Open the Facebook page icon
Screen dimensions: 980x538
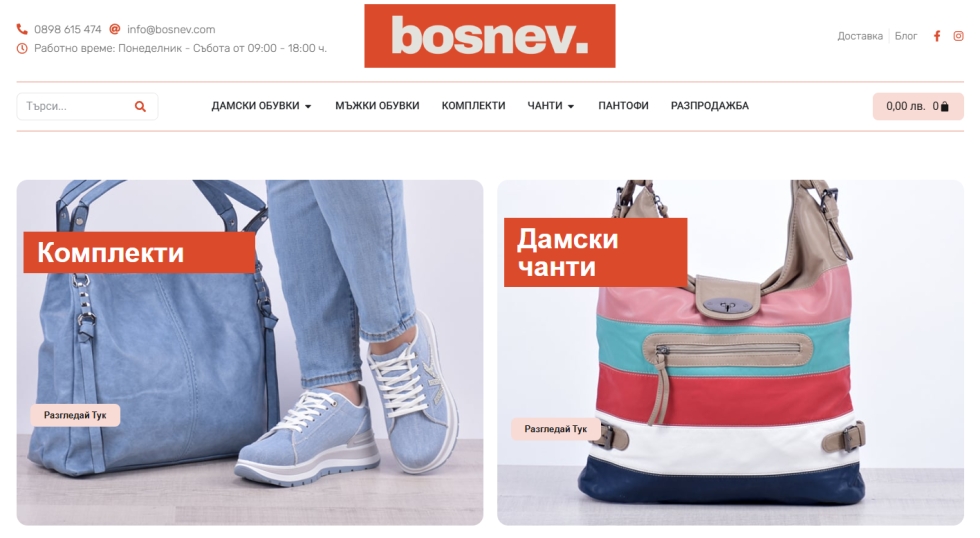coord(936,36)
